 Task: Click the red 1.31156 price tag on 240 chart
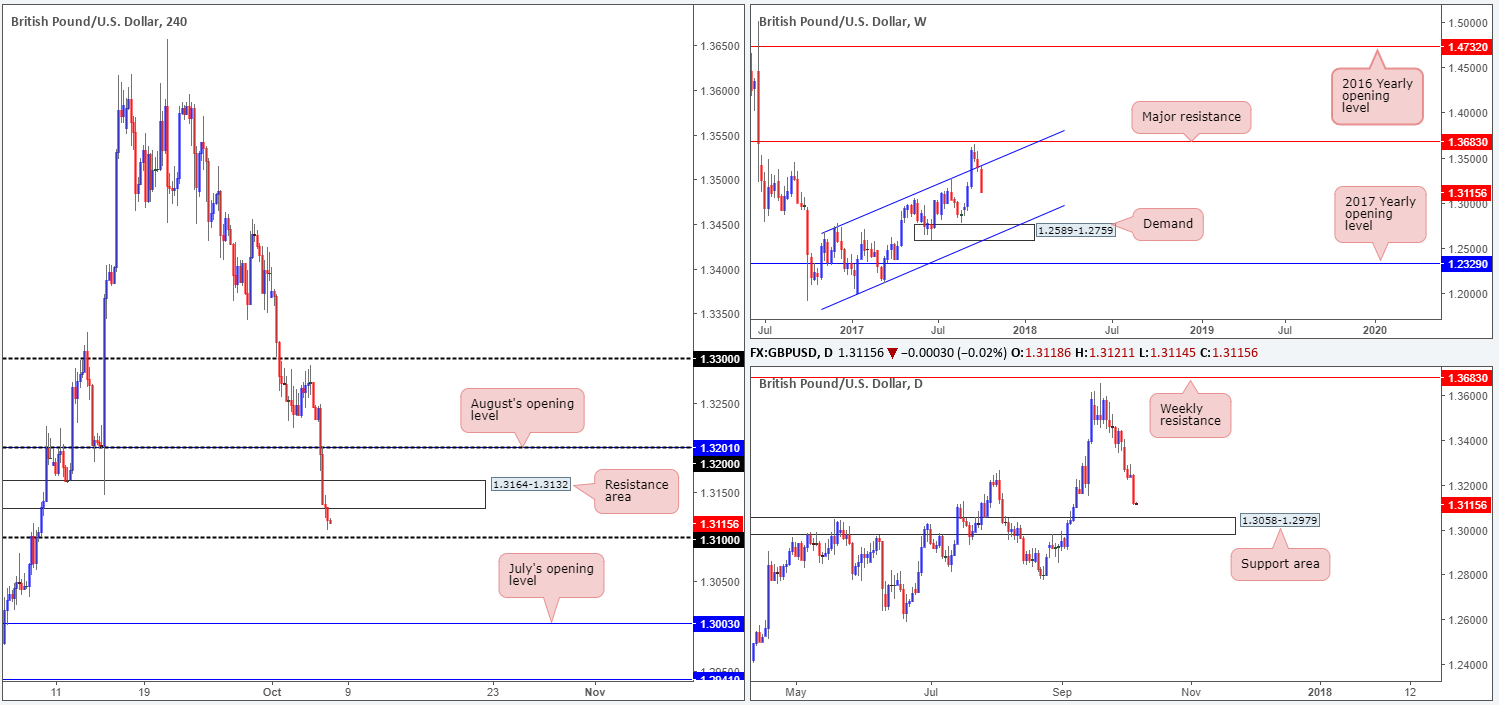coord(721,523)
